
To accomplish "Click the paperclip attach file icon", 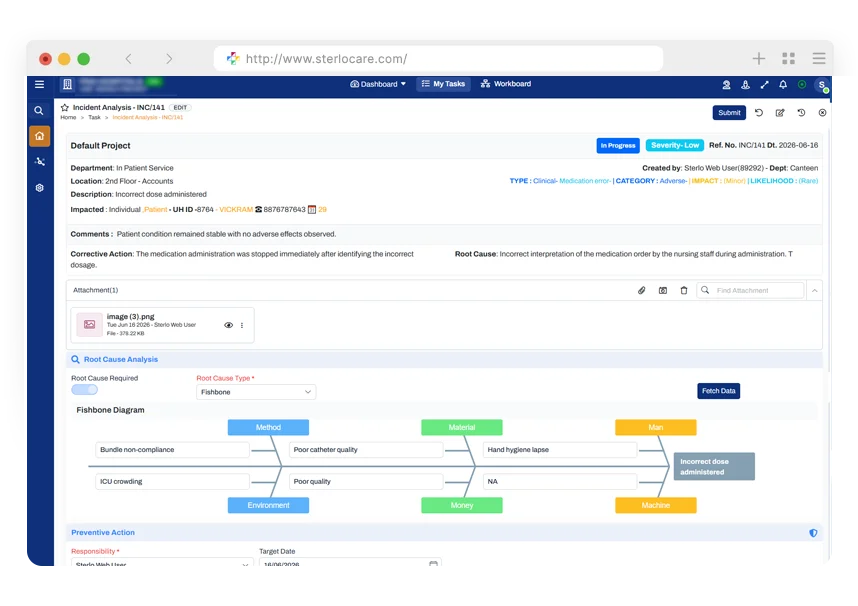I will (x=641, y=290).
